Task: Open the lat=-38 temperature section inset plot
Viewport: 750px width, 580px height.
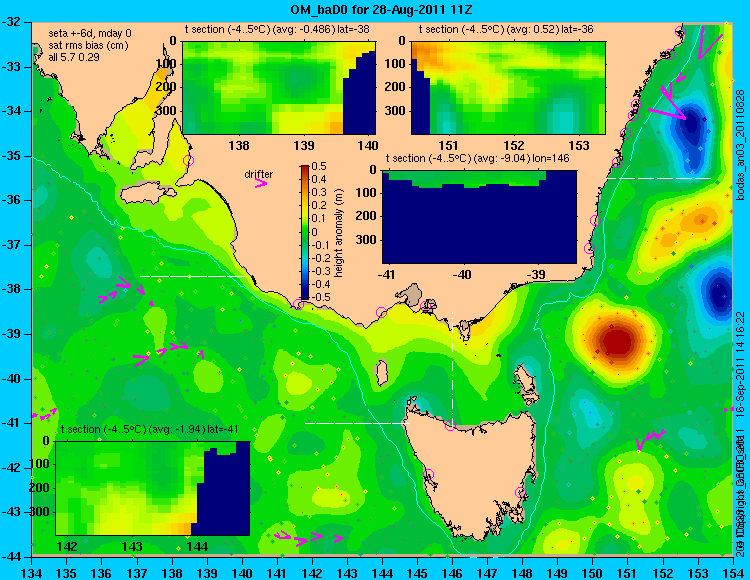Action: [x=279, y=88]
